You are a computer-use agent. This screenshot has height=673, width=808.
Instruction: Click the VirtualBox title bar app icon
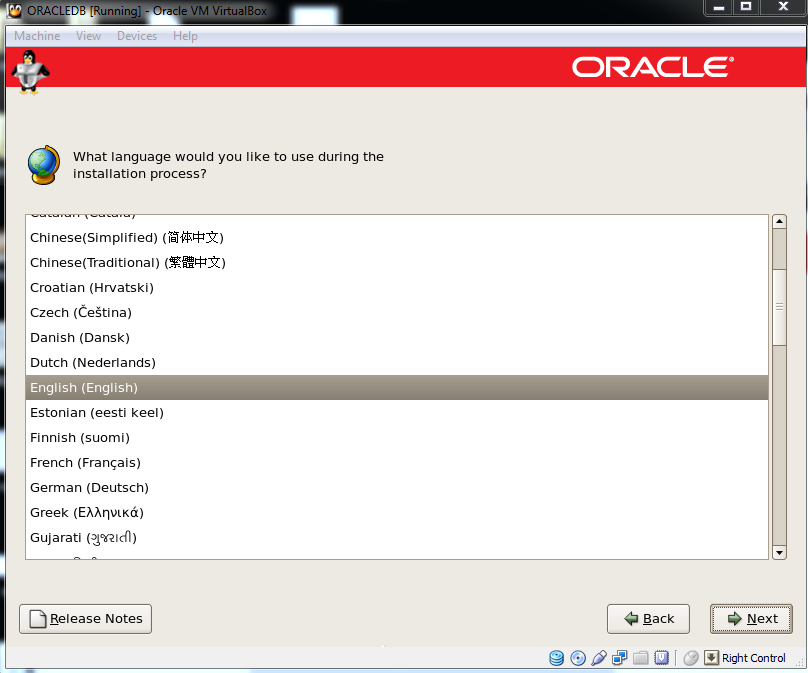point(14,10)
